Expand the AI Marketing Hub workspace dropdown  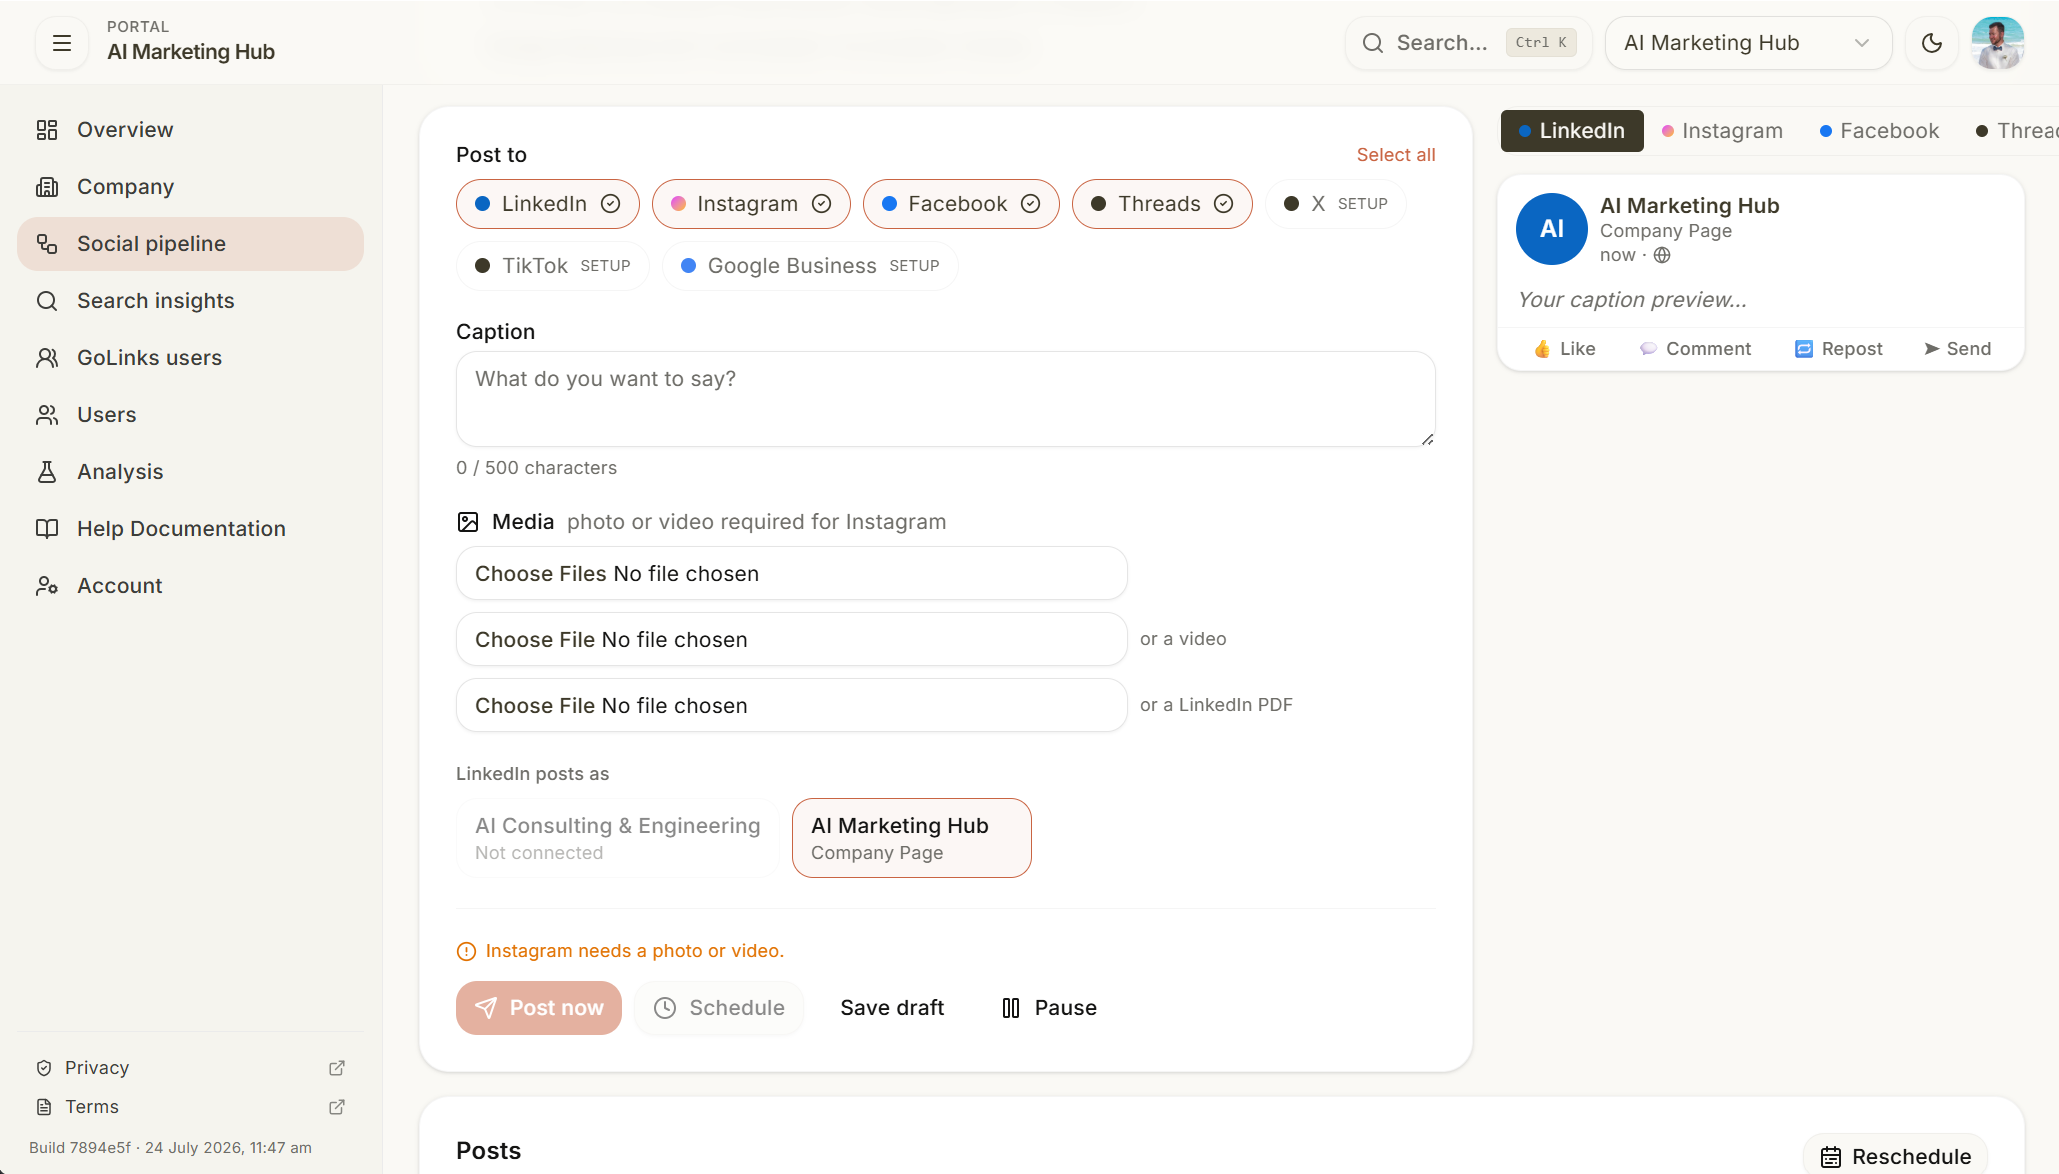[x=1748, y=43]
